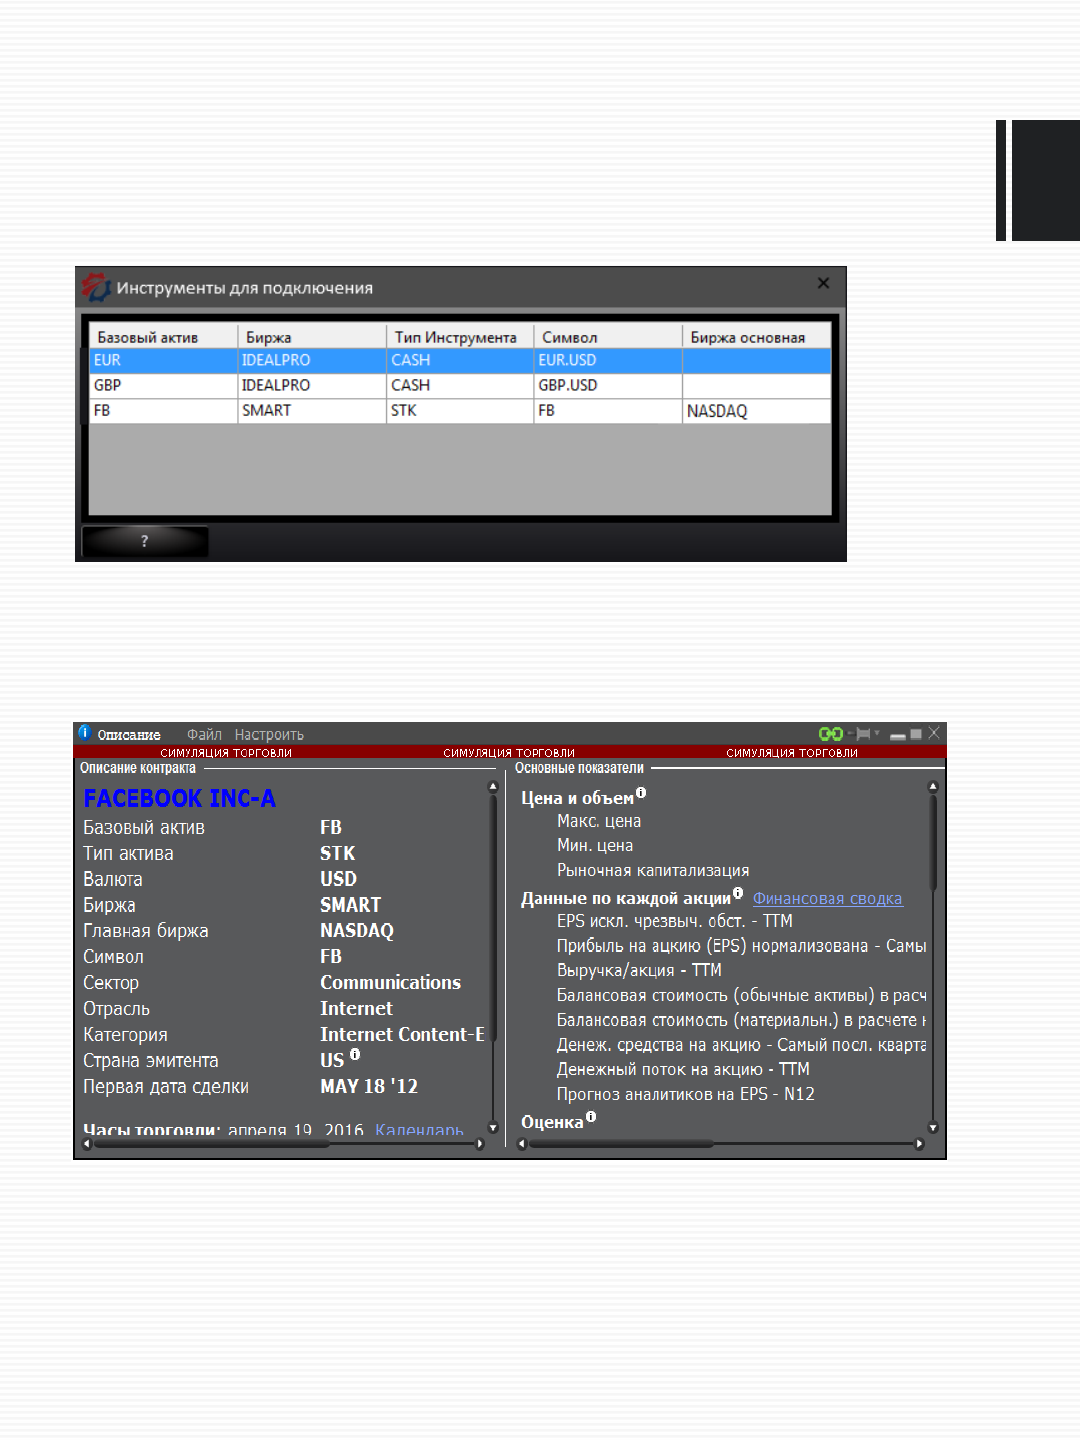The height and width of the screenshot is (1440, 1080).
Task: Sort by Базовый актив column header
Action: (x=163, y=337)
